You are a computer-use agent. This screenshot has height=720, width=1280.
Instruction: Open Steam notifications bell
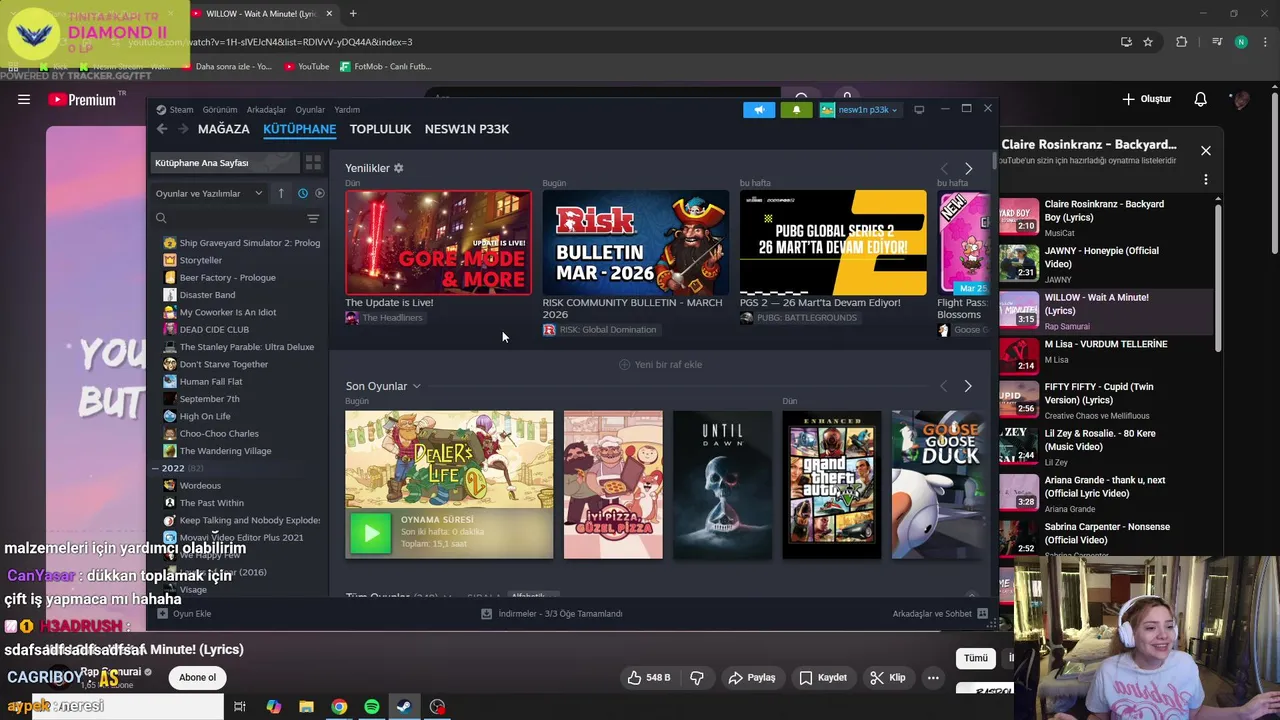coord(796,110)
